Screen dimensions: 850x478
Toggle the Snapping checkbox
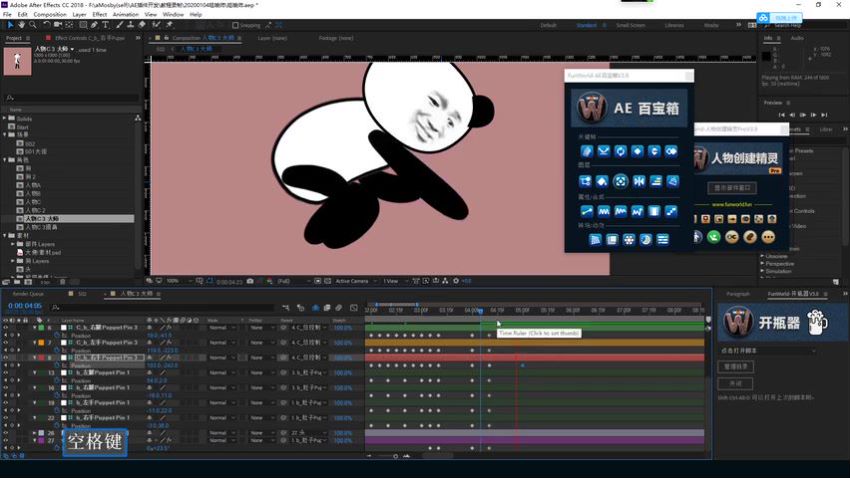[x=235, y=25]
